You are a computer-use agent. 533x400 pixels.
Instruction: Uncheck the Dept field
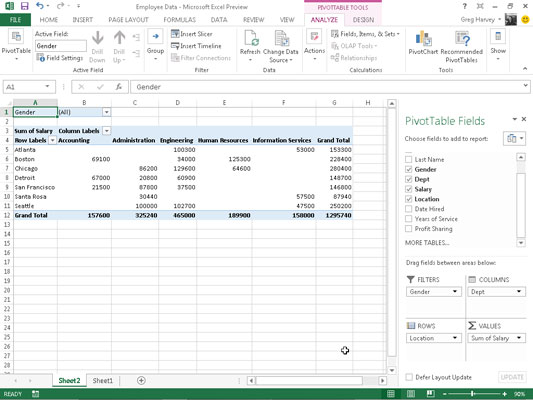(x=409, y=179)
